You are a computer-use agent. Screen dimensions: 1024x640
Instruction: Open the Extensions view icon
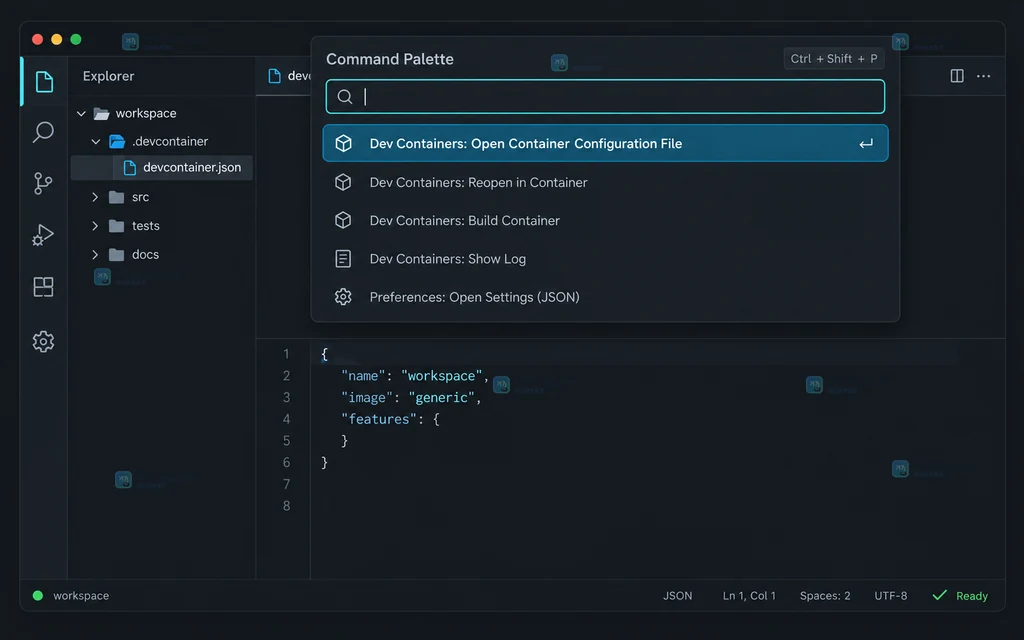[x=43, y=287]
